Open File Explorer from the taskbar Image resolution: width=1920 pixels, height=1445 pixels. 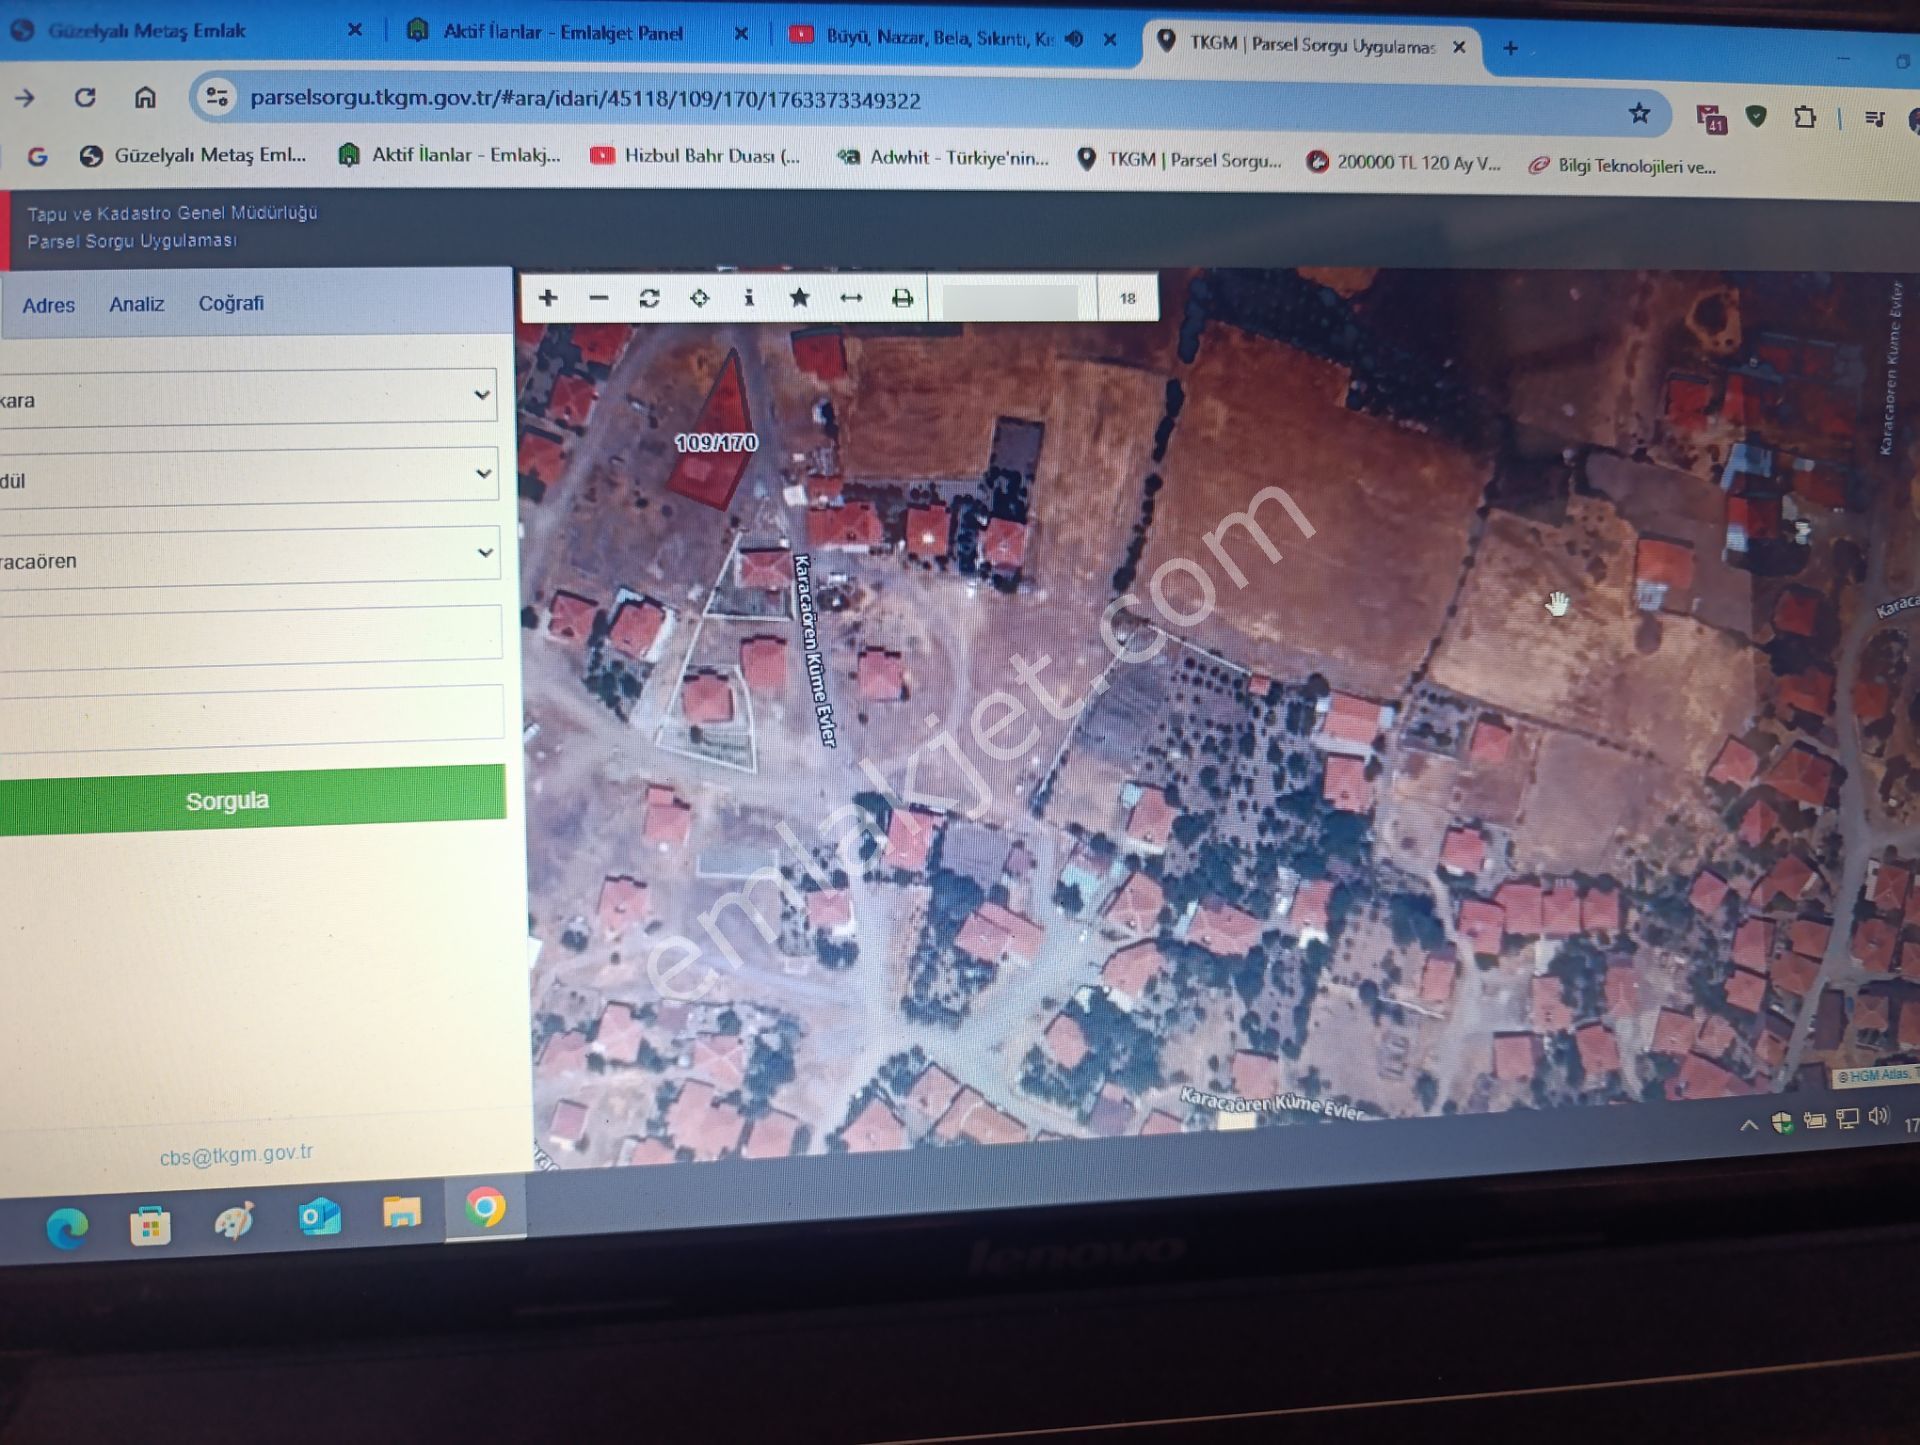pyautogui.click(x=401, y=1213)
